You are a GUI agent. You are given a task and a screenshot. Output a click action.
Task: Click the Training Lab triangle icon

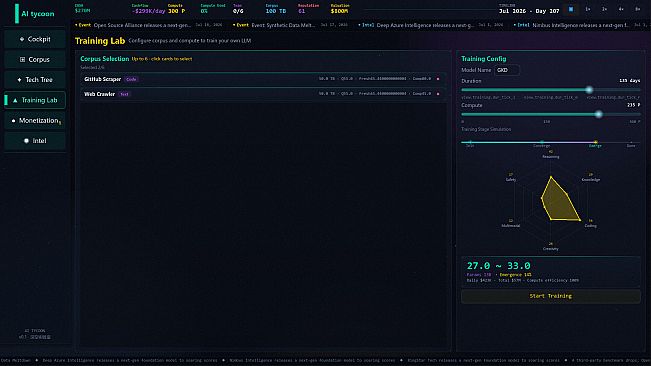point(15,100)
